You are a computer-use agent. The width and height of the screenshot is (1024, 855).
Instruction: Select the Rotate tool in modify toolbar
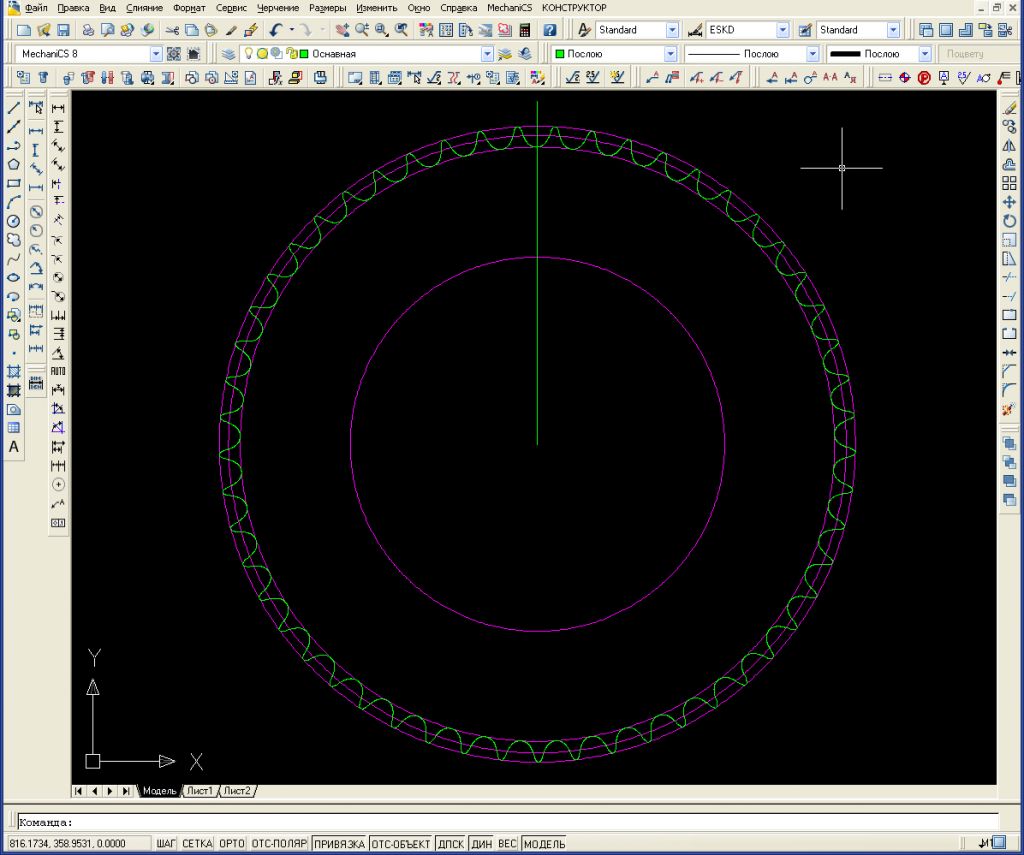pyautogui.click(x=1009, y=221)
